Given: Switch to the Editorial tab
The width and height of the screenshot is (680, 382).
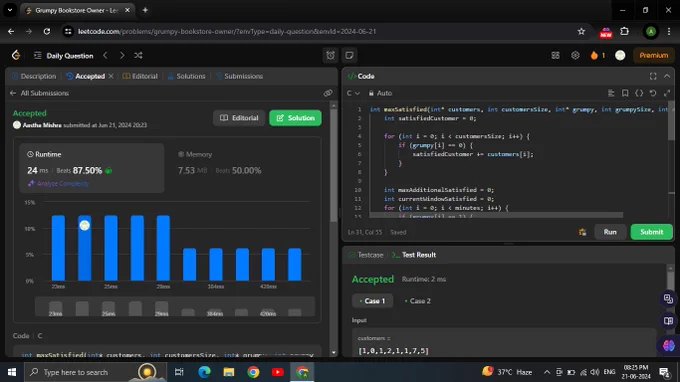Looking at the screenshot, I should point(140,76).
